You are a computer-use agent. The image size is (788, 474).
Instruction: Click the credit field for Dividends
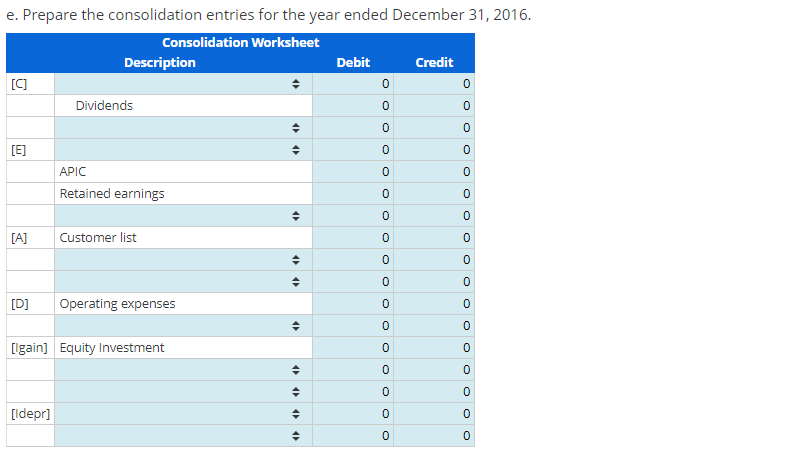pyautogui.click(x=434, y=106)
